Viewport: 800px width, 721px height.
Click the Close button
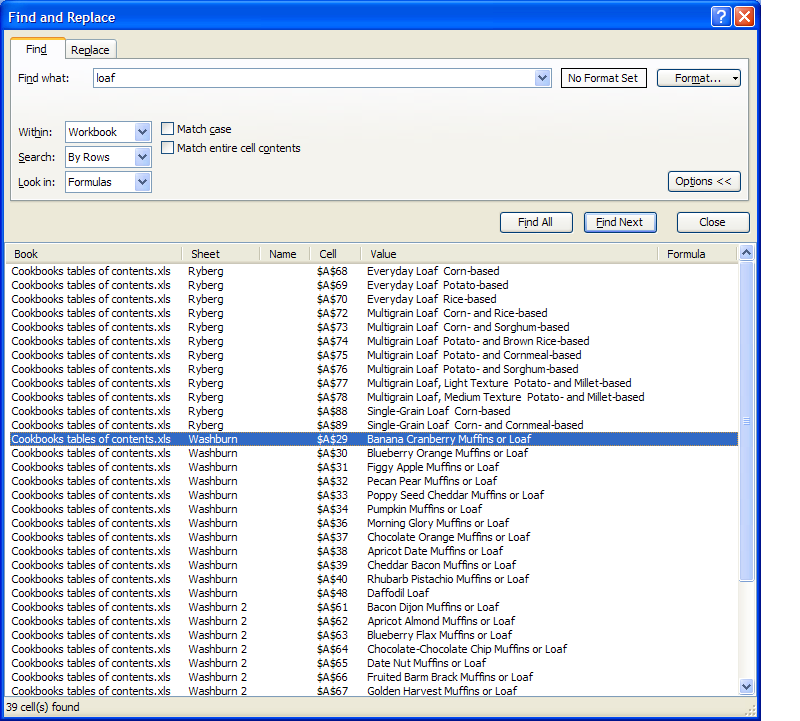[x=712, y=222]
